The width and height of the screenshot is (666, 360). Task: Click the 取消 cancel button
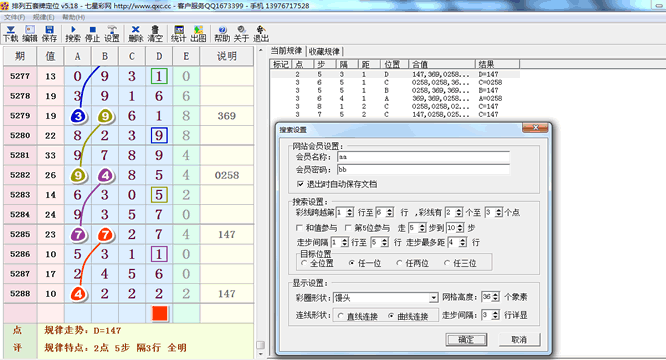519,340
